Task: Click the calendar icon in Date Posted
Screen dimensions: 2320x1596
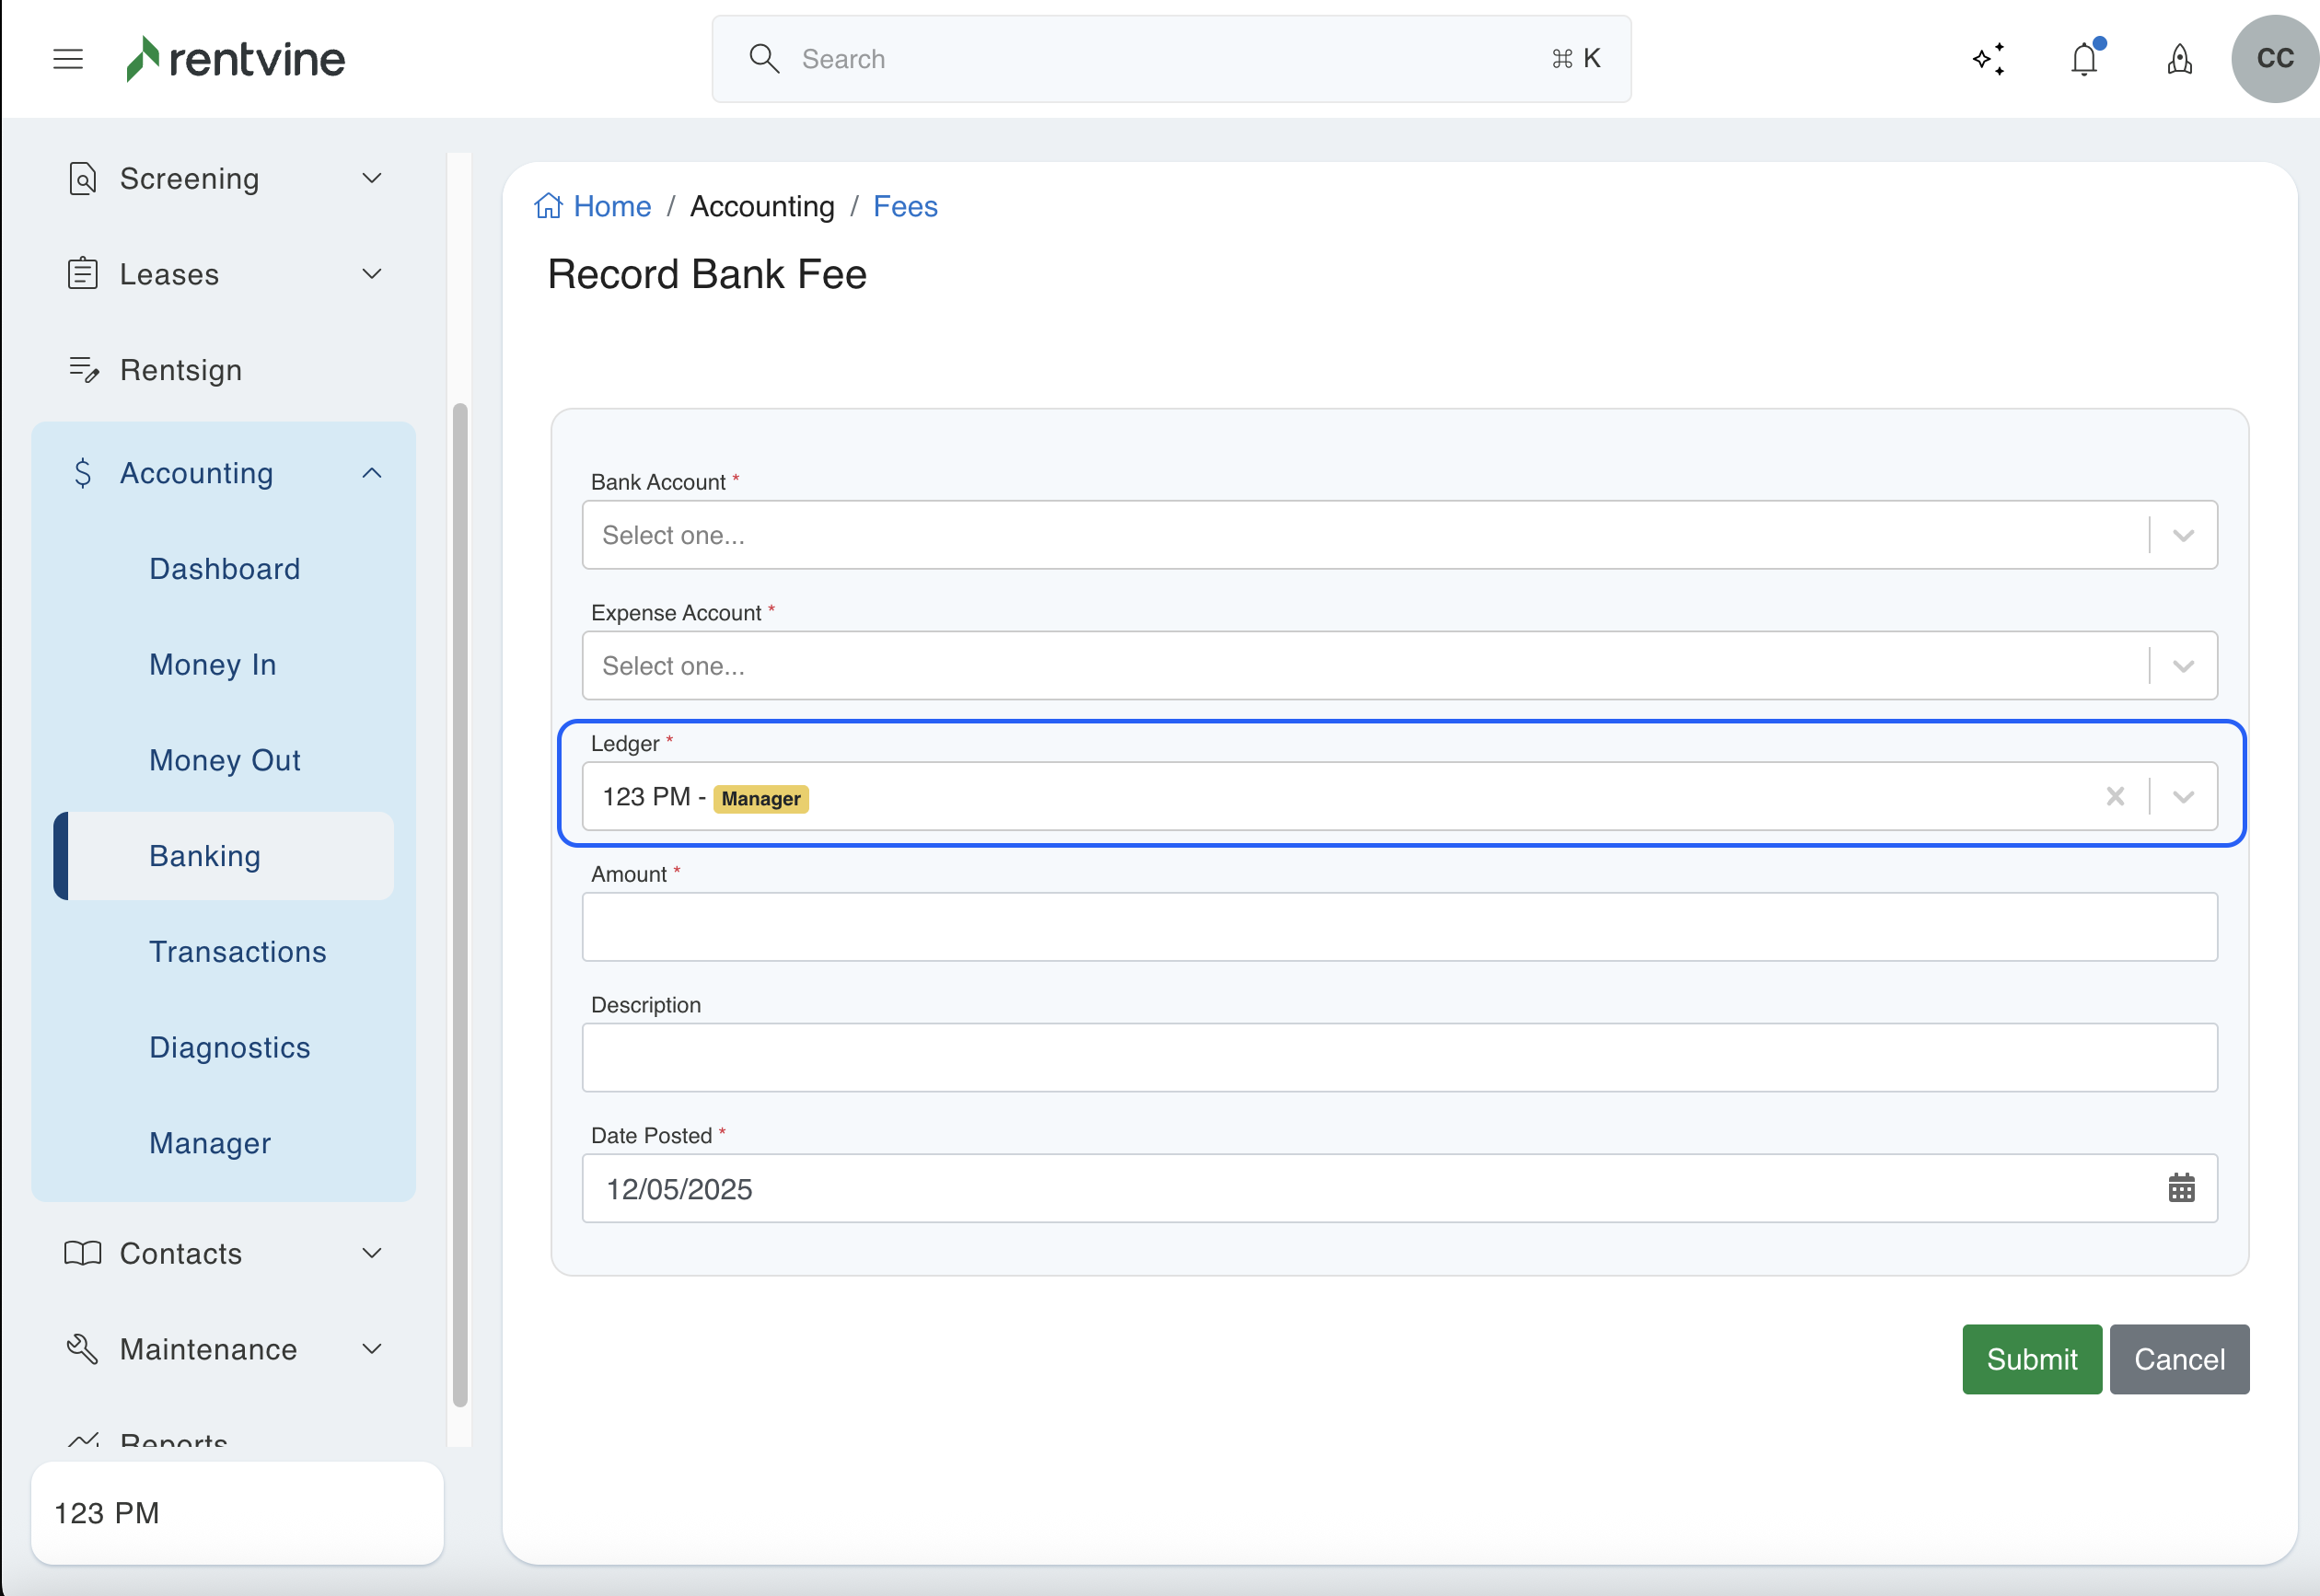Action: point(2181,1188)
